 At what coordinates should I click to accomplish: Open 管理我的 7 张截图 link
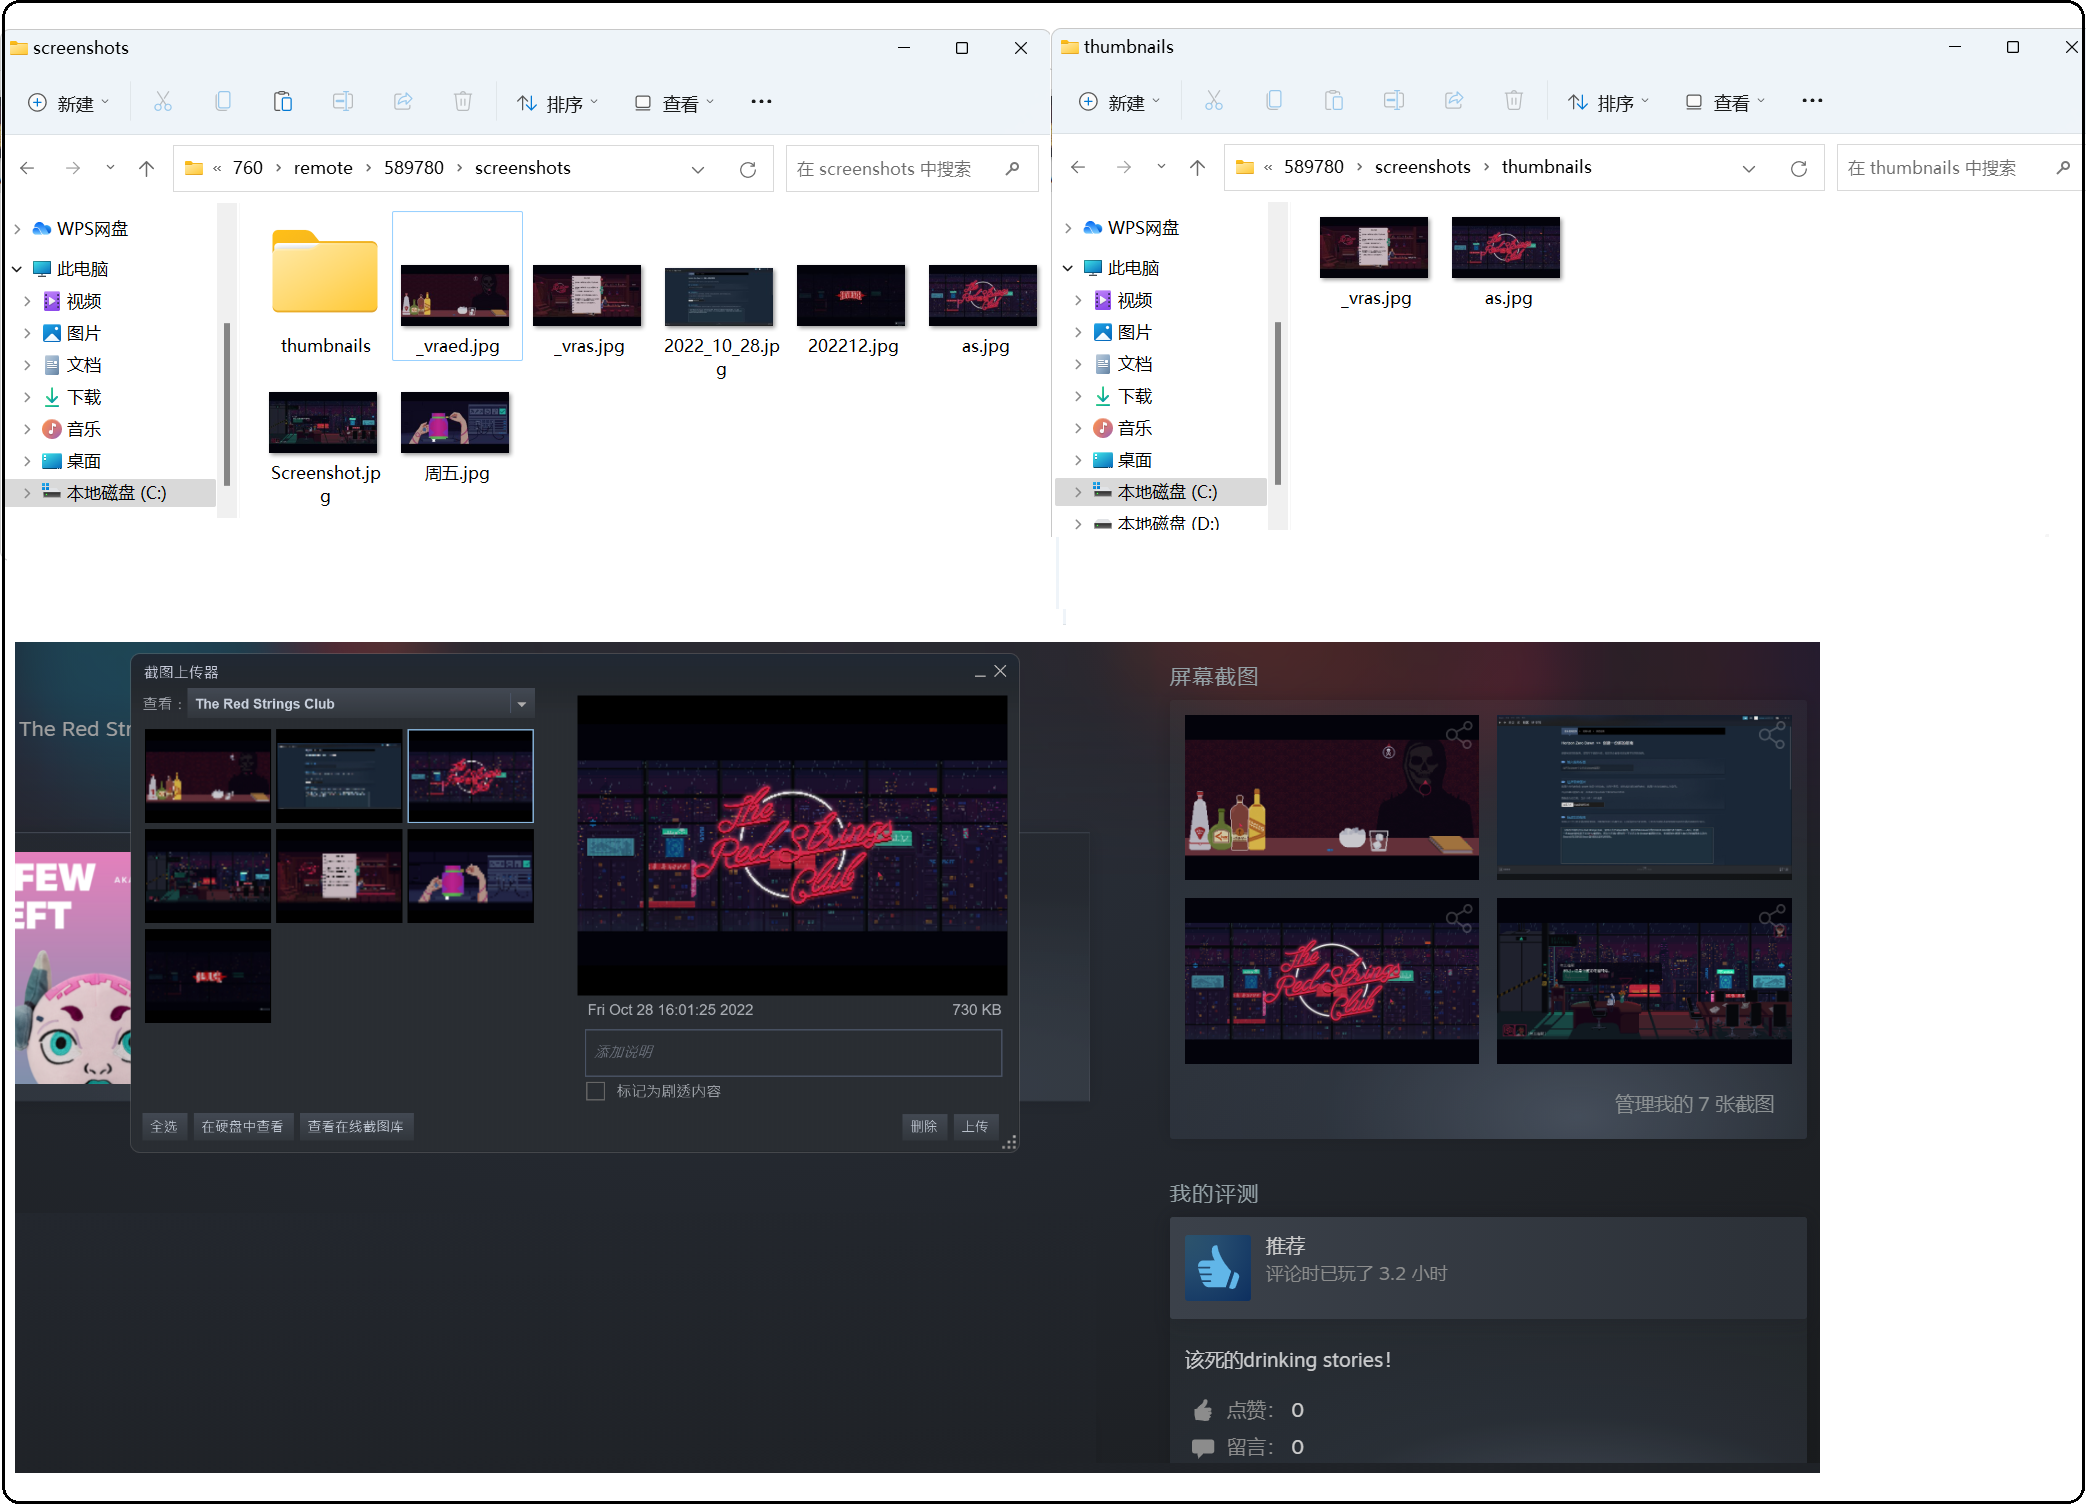click(x=1694, y=1104)
